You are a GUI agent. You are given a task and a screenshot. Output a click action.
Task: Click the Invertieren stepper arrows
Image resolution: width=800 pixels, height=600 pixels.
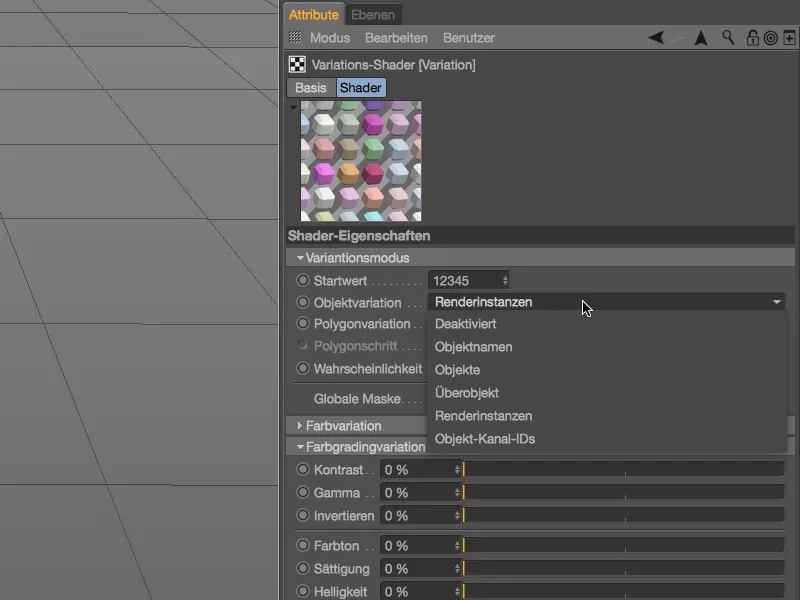457,515
